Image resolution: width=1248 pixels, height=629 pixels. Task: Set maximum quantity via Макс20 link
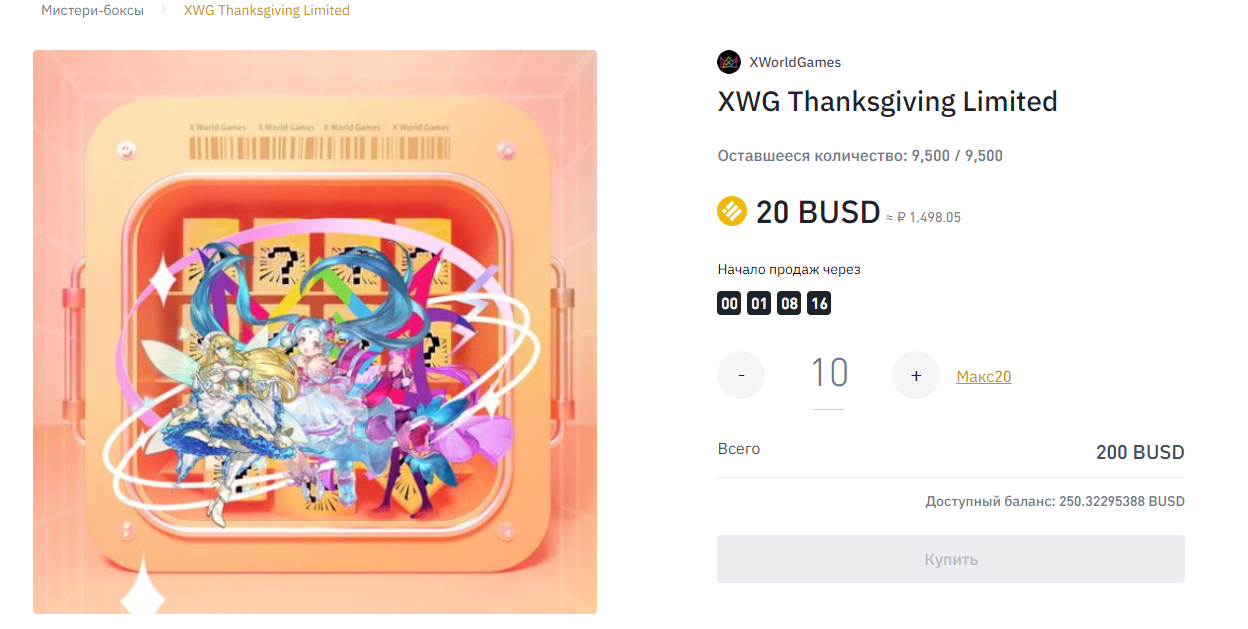[984, 376]
